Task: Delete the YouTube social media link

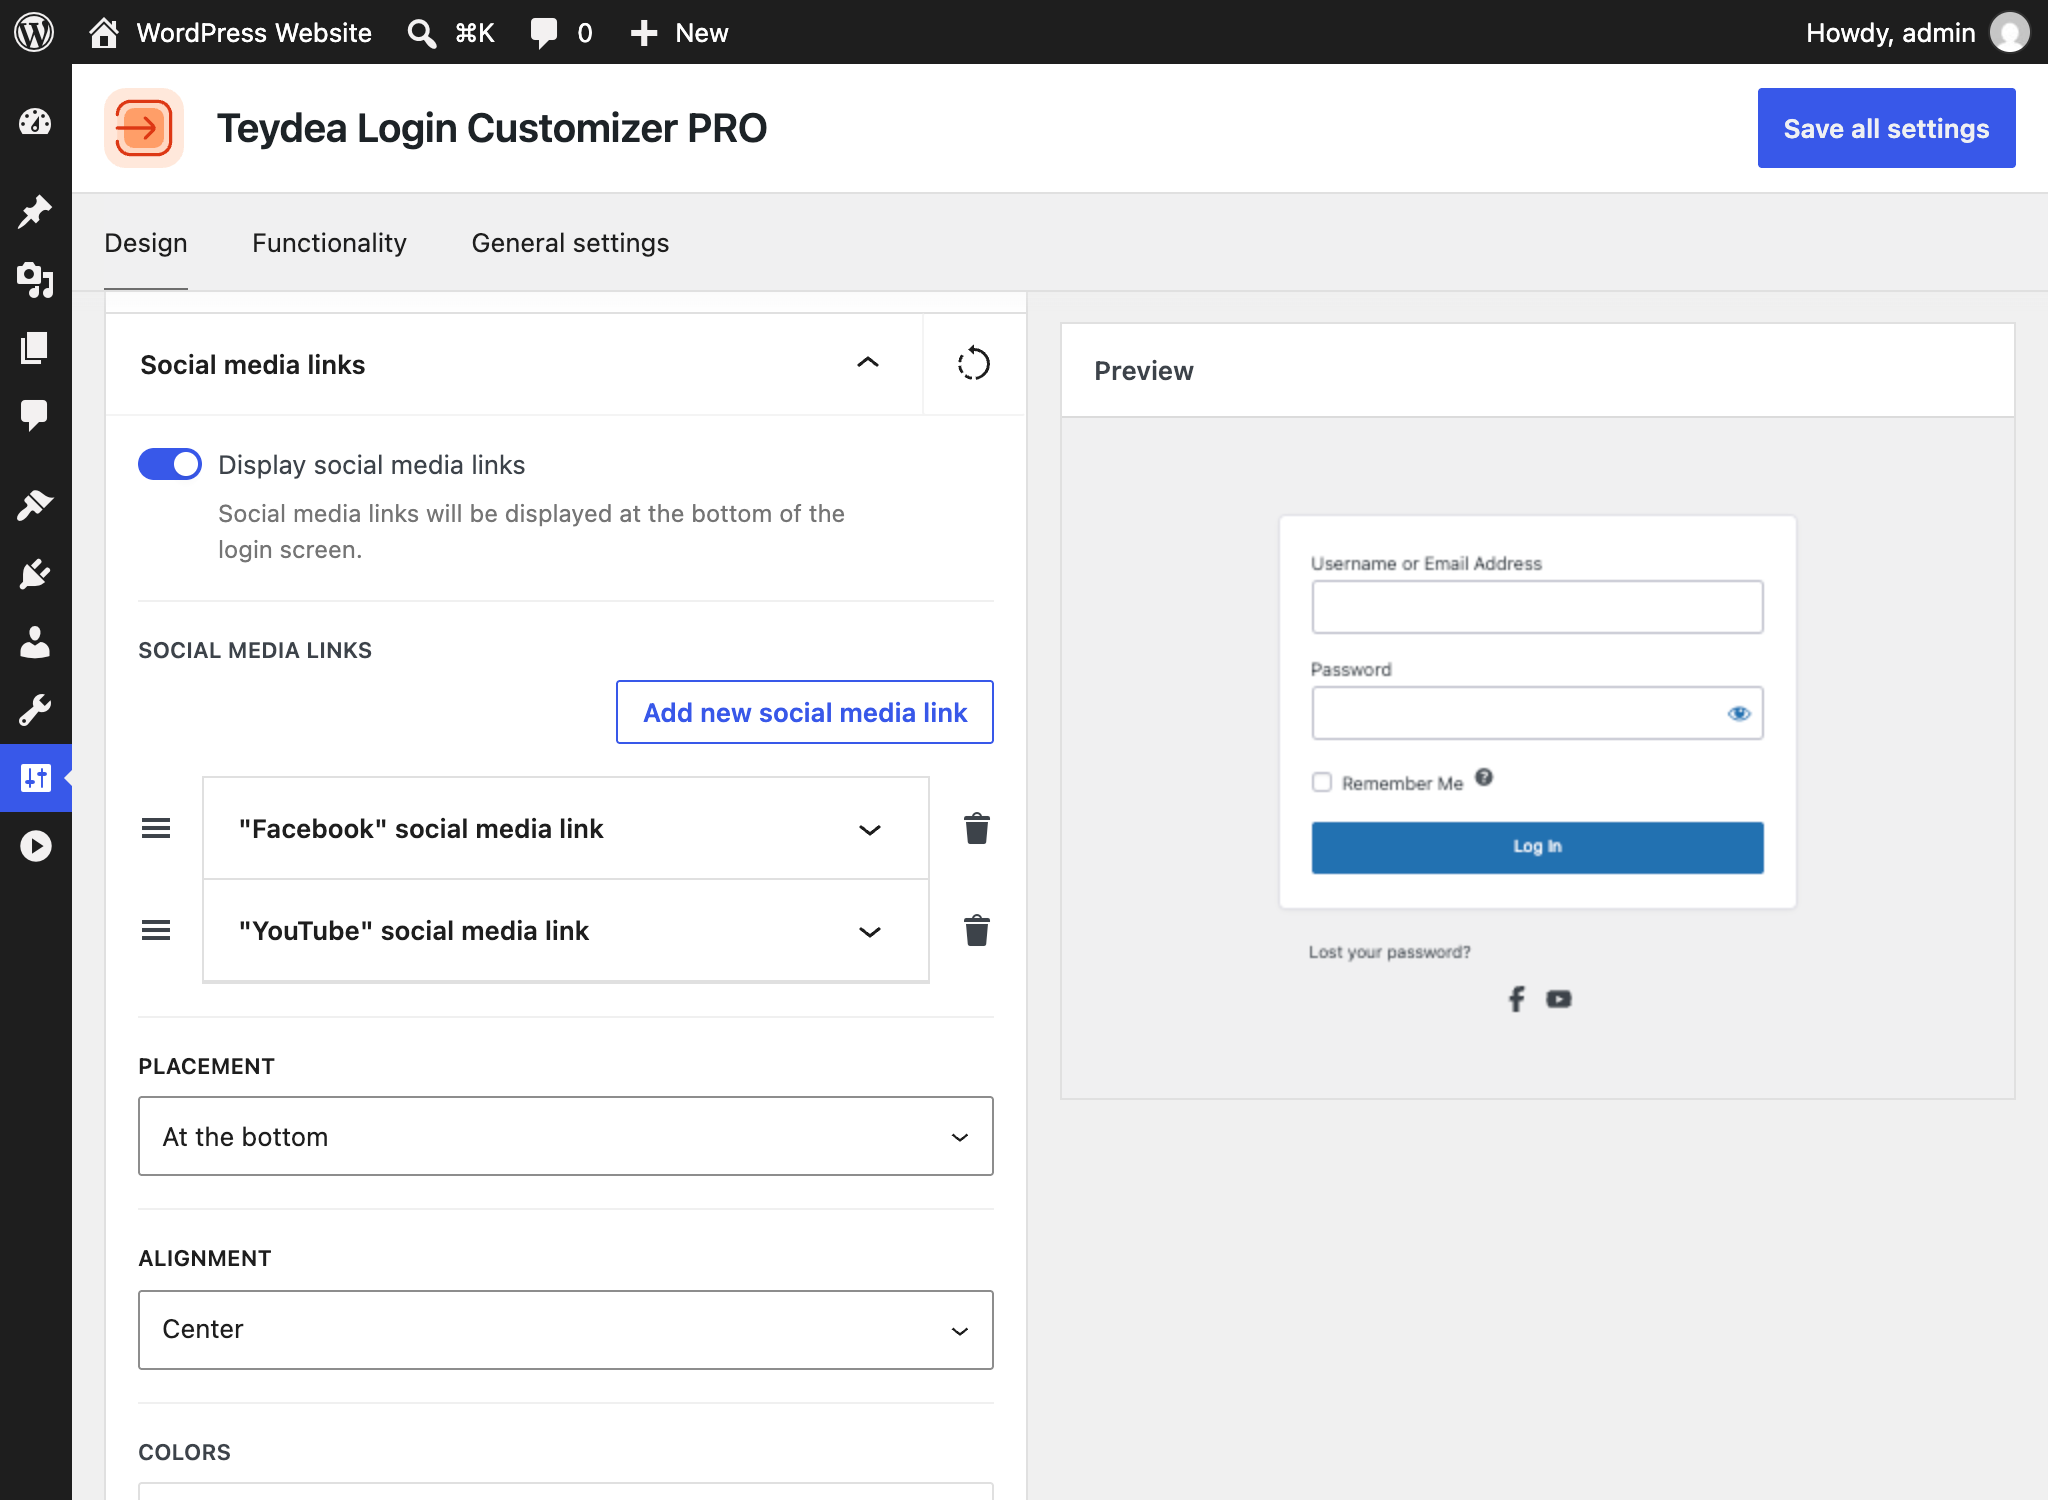Action: tap(977, 931)
